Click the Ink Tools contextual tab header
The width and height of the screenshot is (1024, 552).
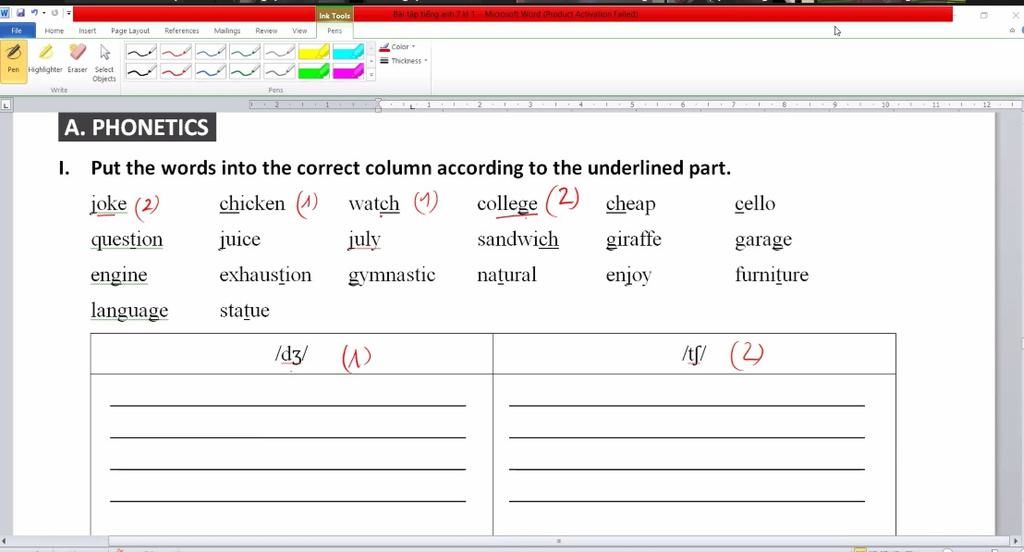coord(334,15)
